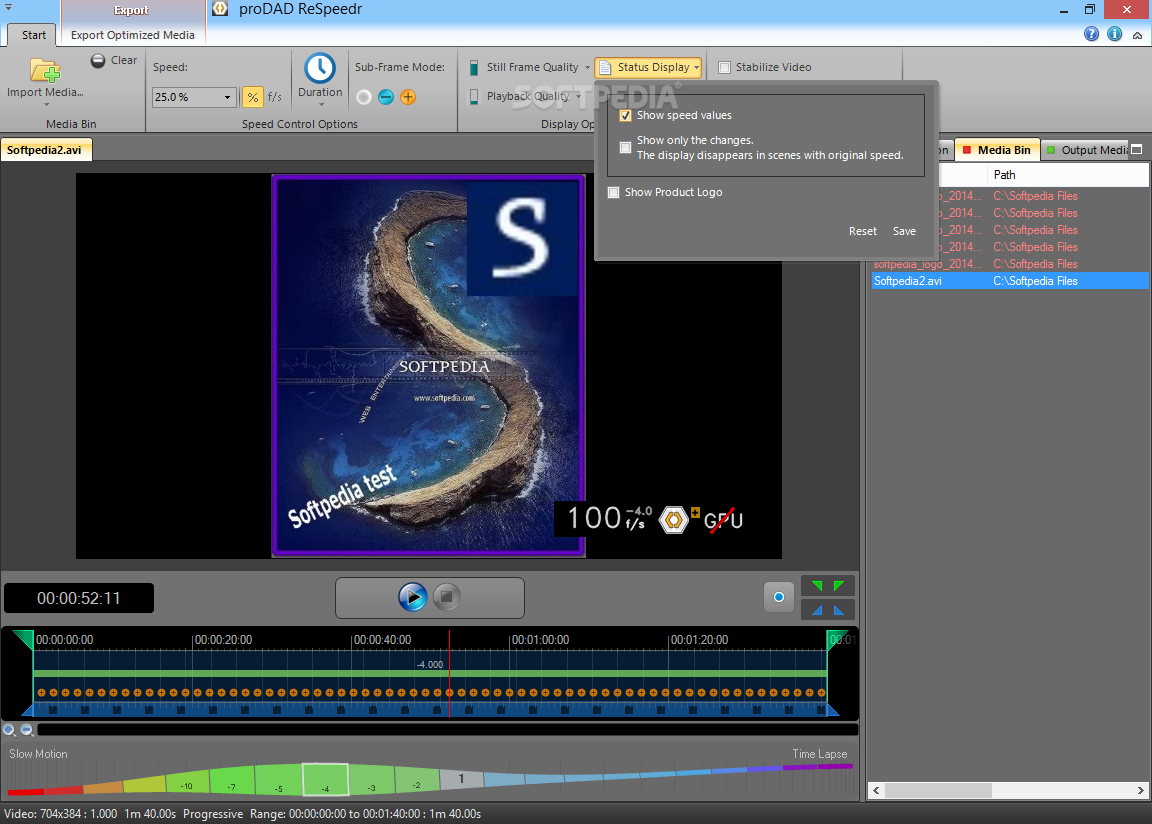Select the -4 speed segment on slider
1152x824 pixels.
pyautogui.click(x=325, y=780)
